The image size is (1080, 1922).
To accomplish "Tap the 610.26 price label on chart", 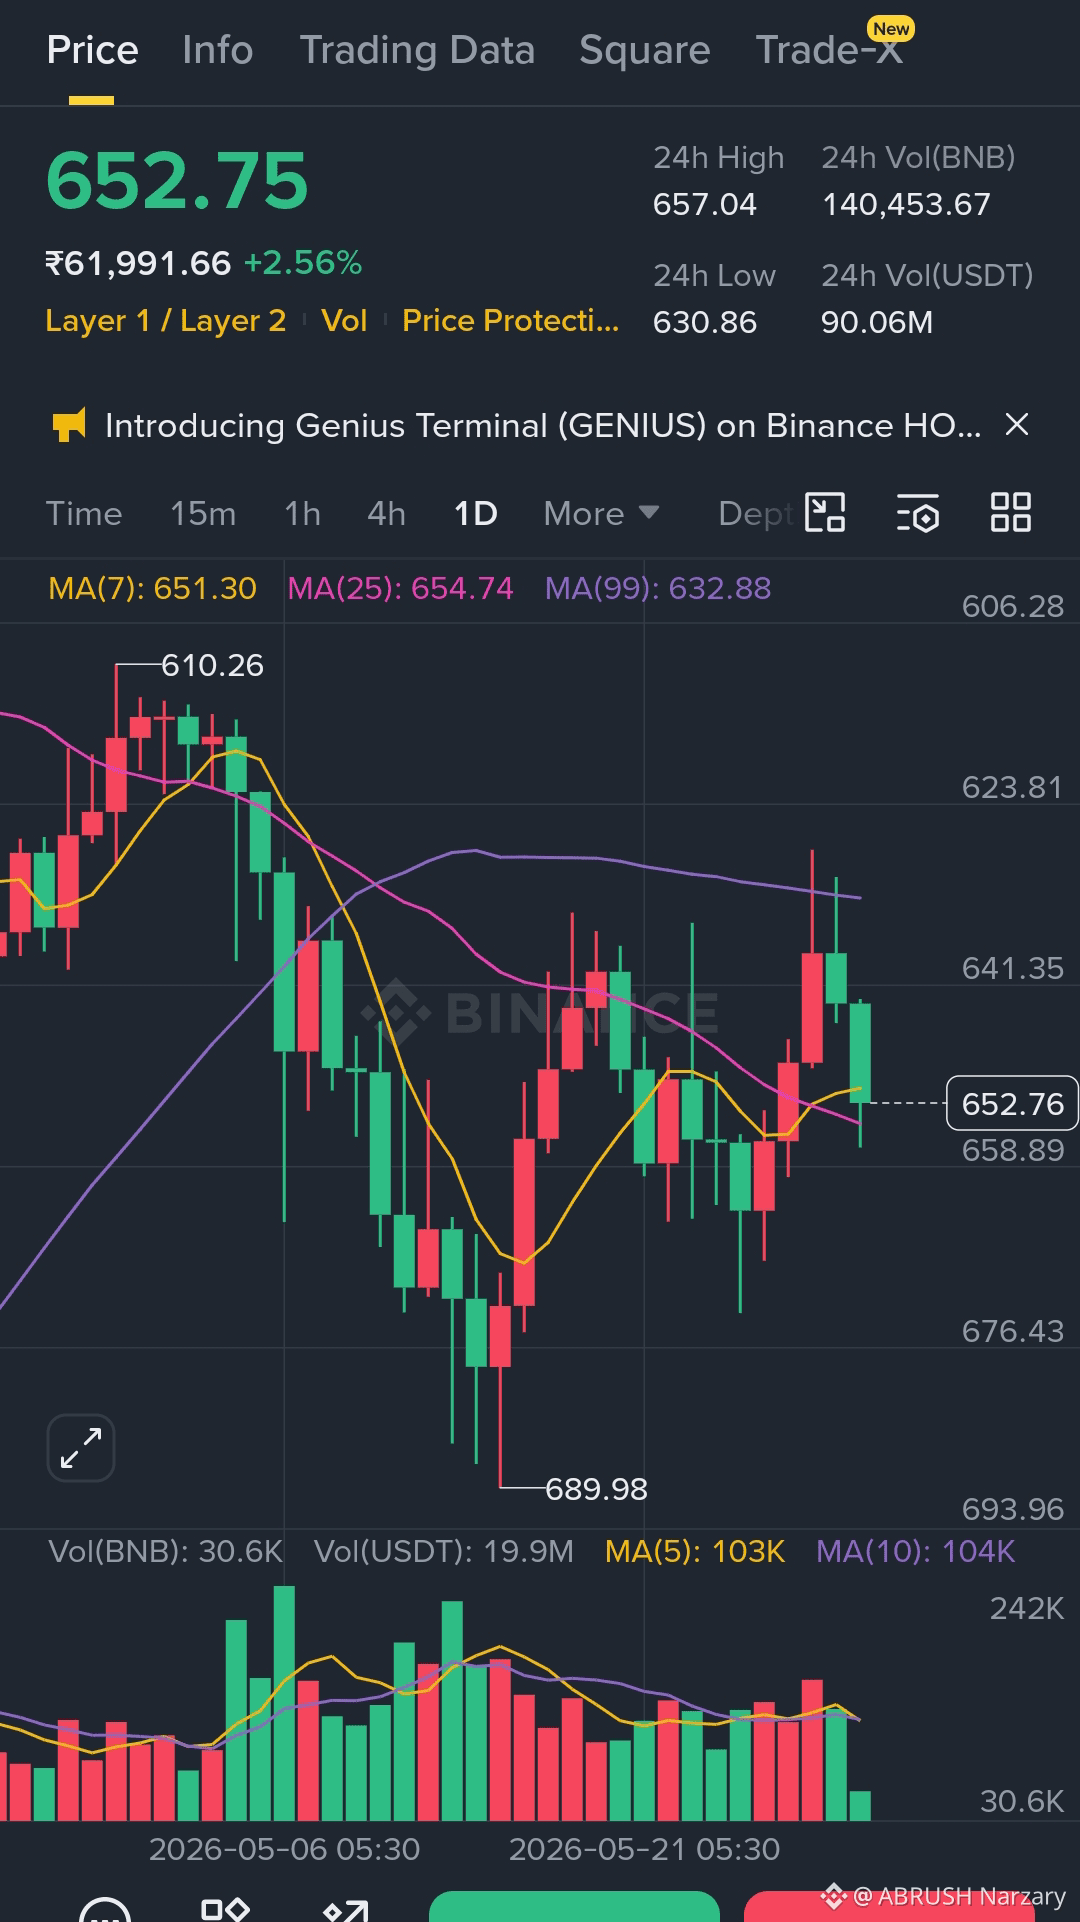I will (212, 665).
